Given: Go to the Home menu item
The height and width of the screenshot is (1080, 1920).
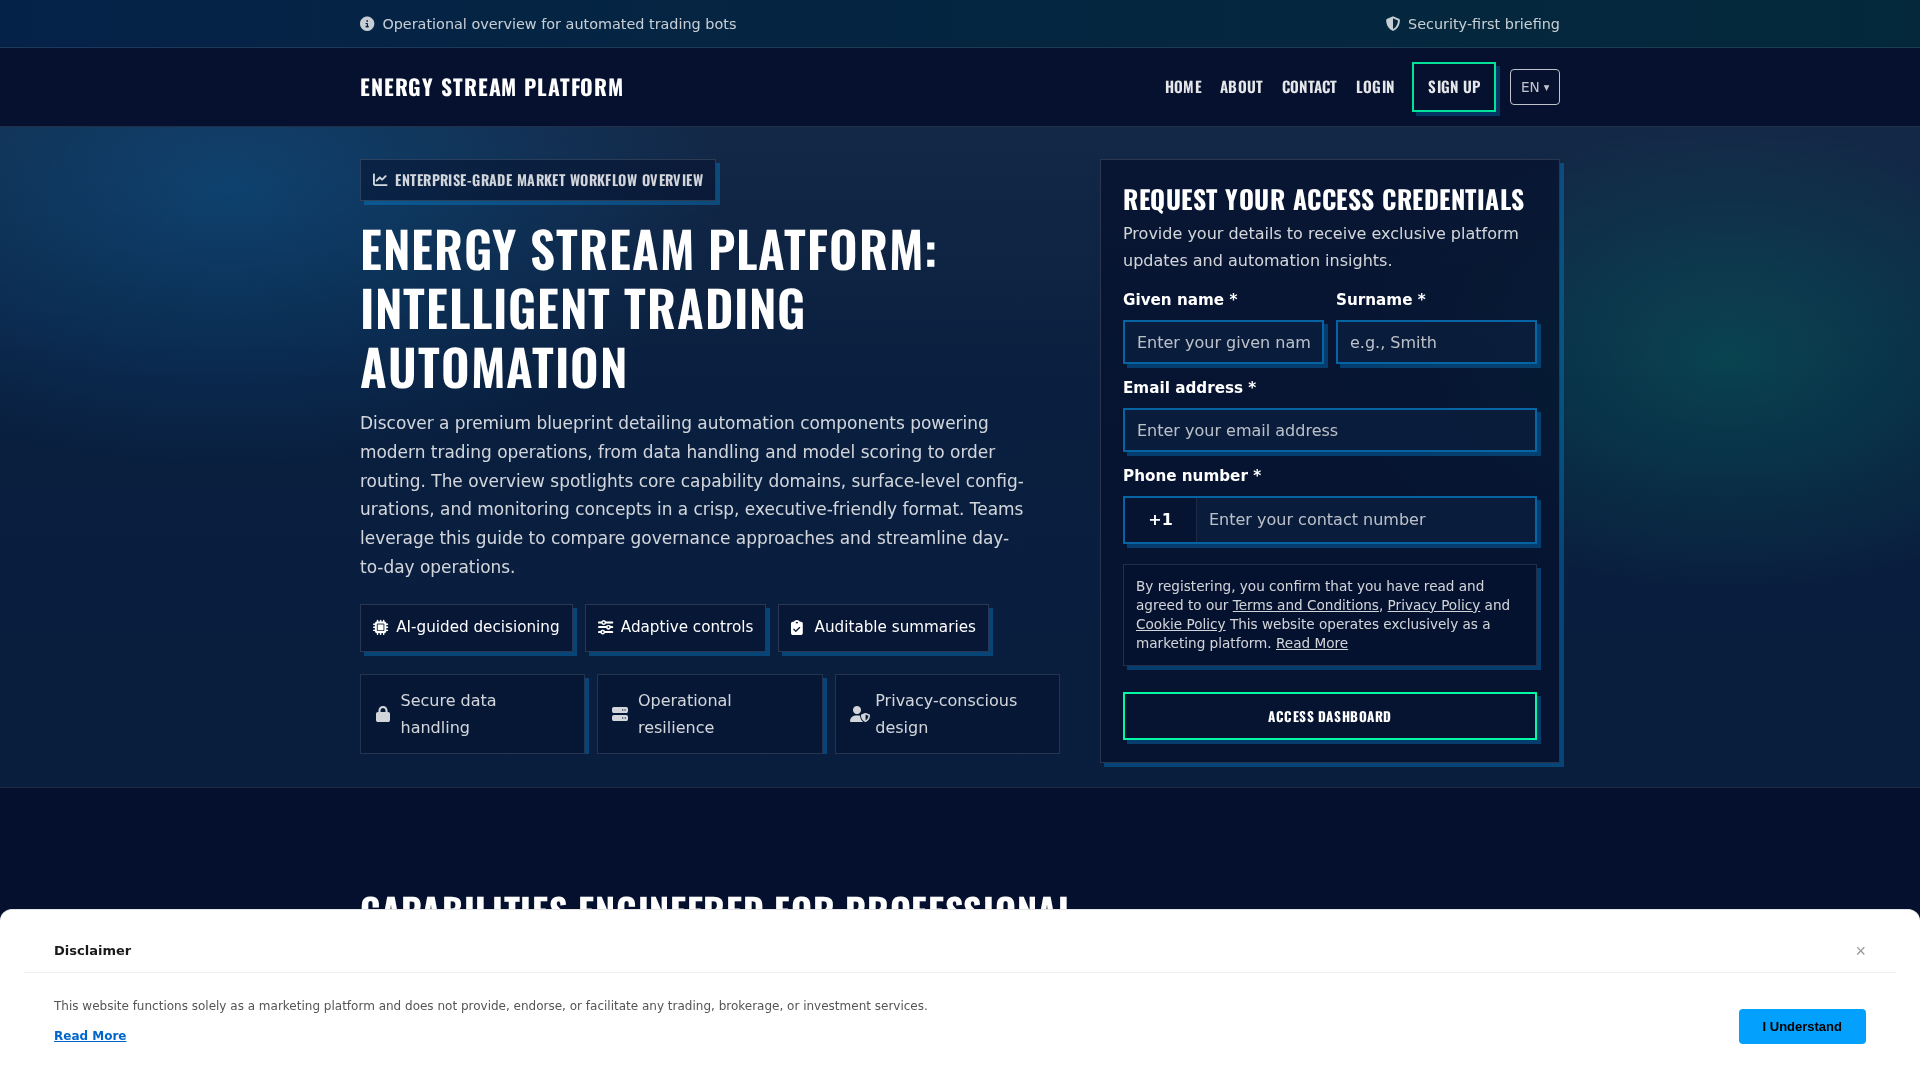Looking at the screenshot, I should (x=1183, y=87).
